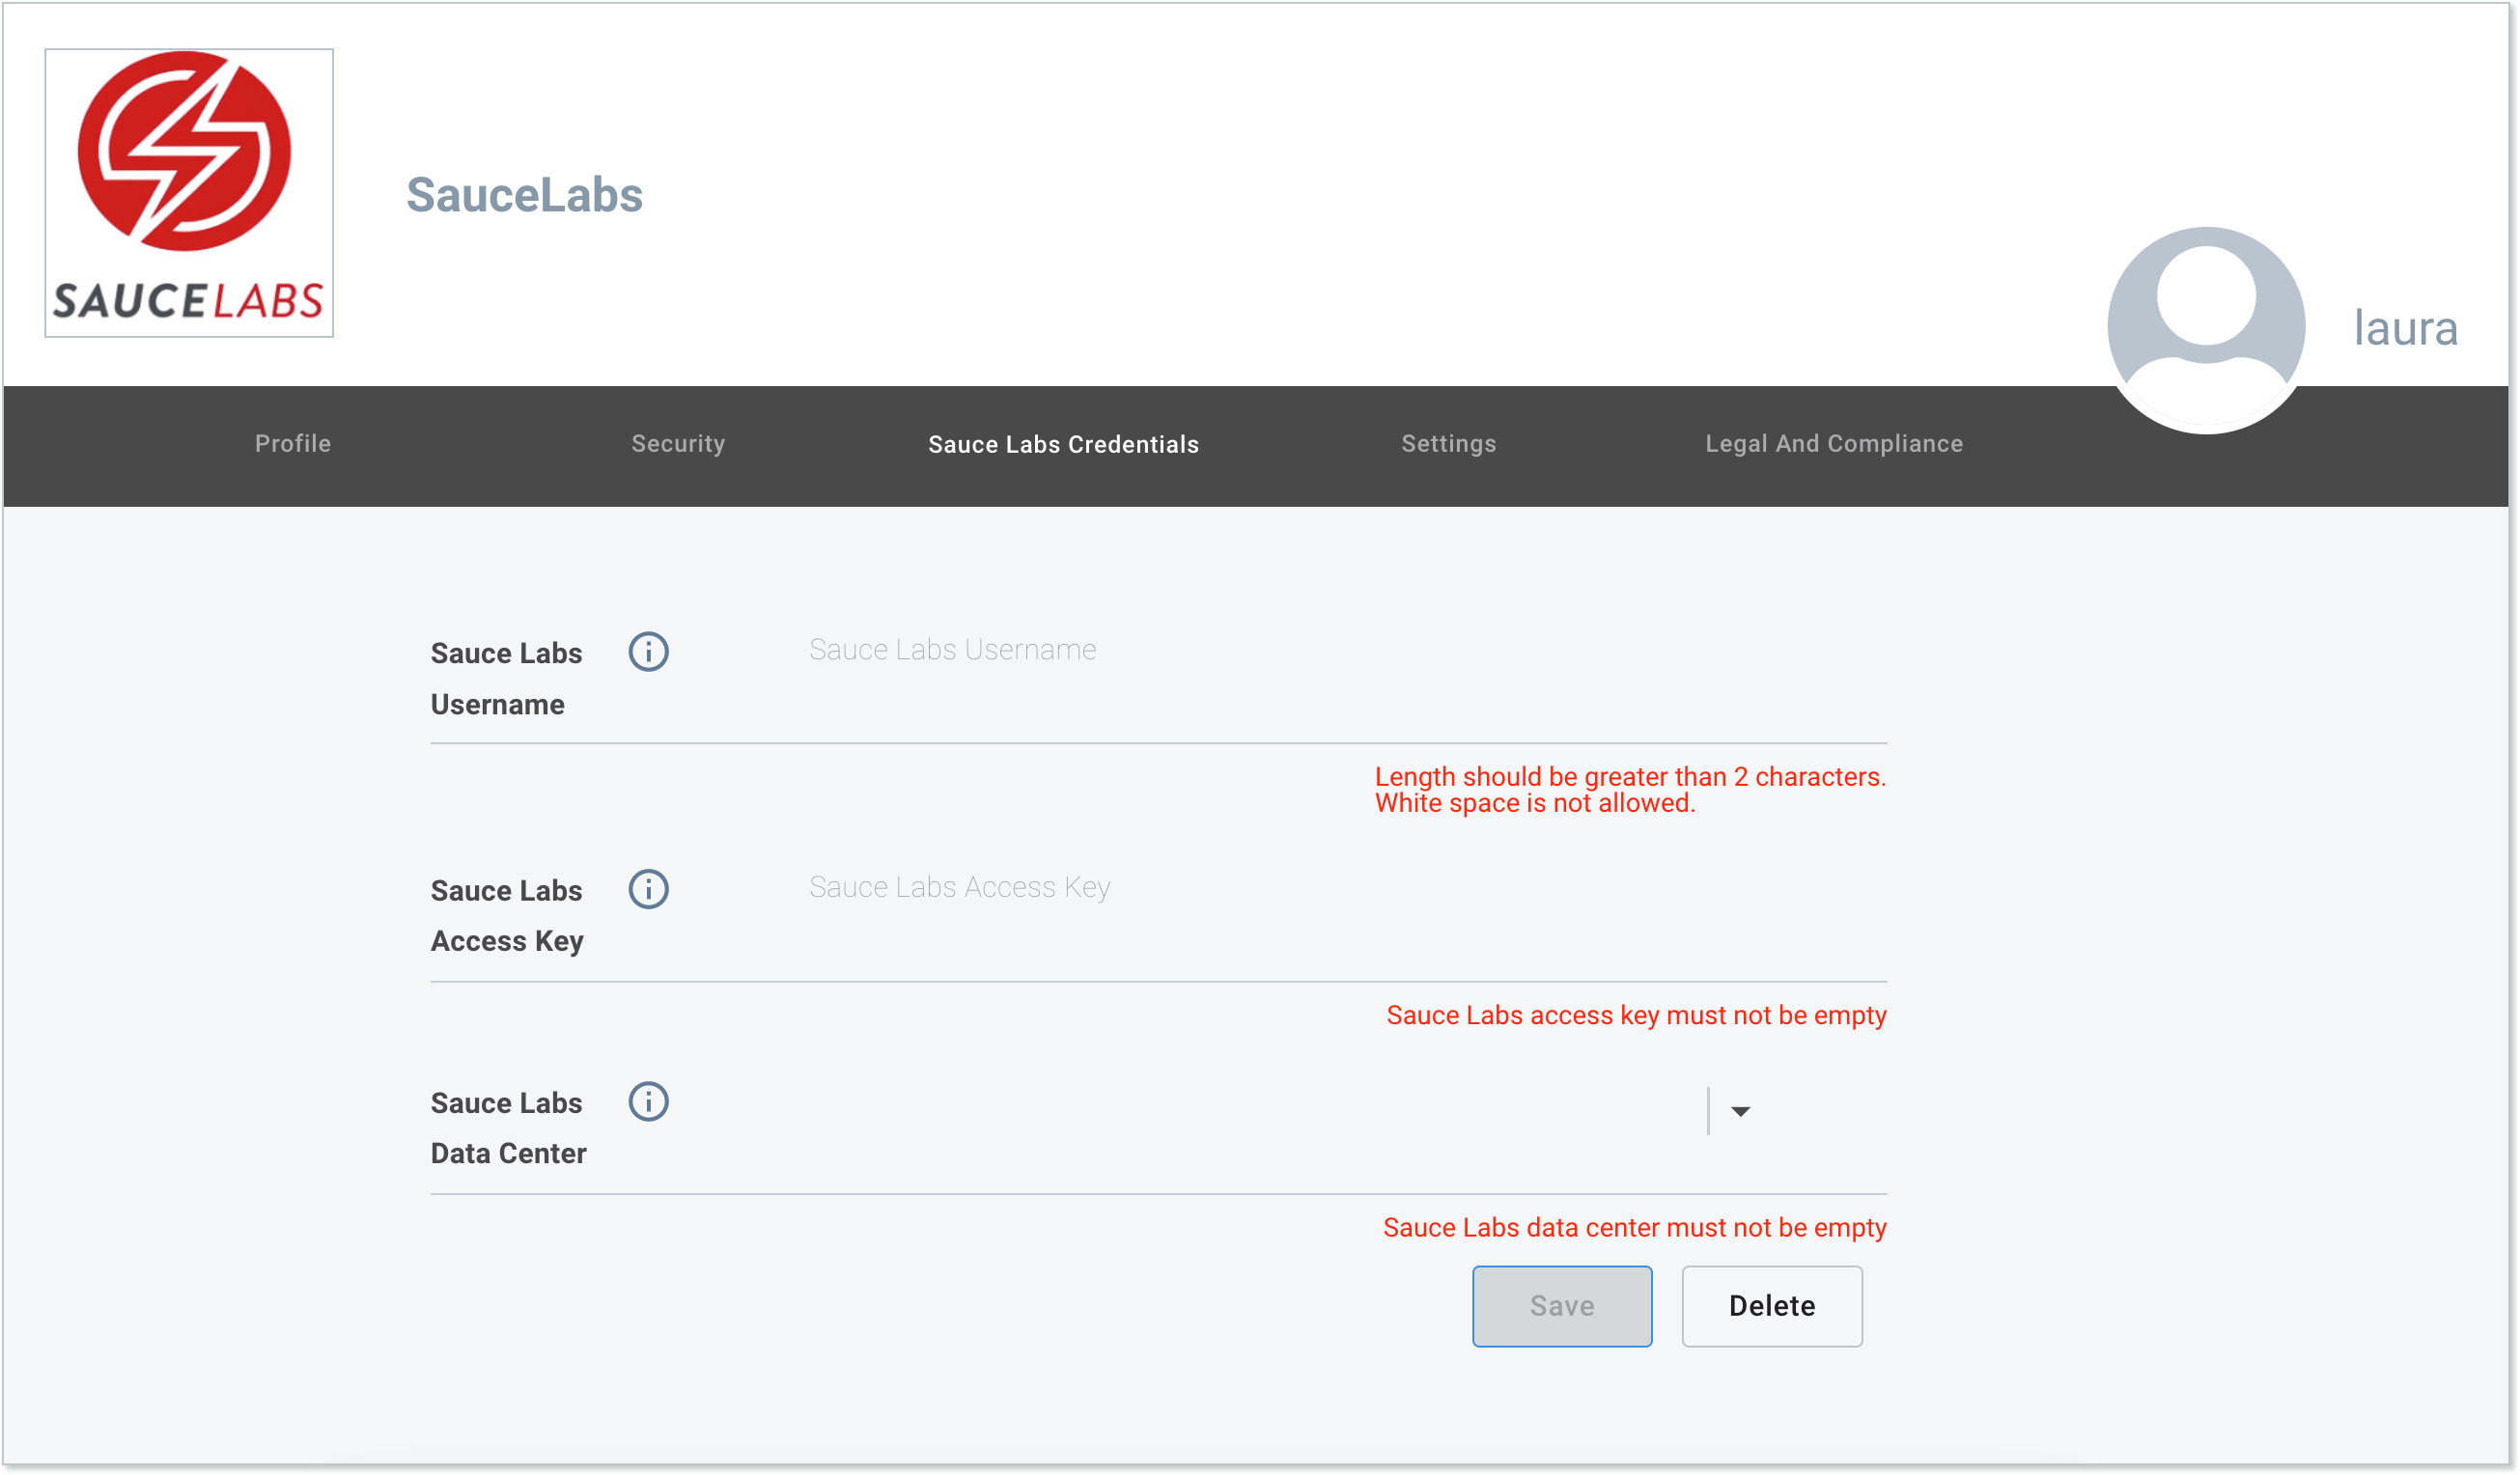
Task: Navigate to the Profile tab
Action: coord(292,442)
